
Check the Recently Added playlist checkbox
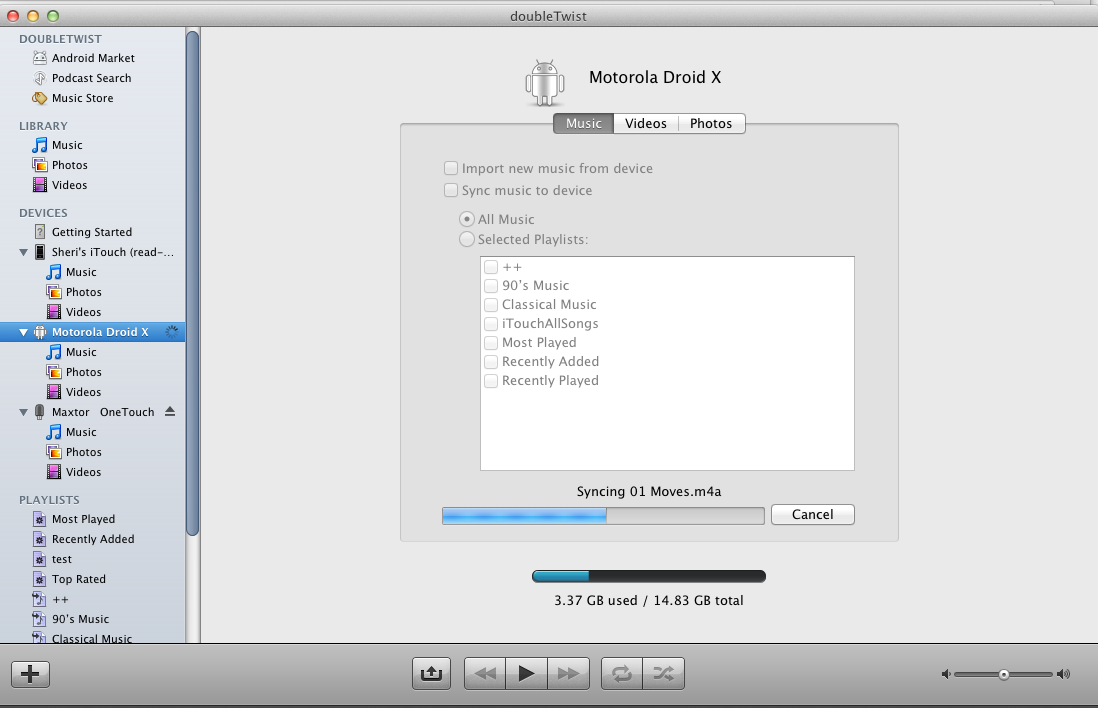491,361
